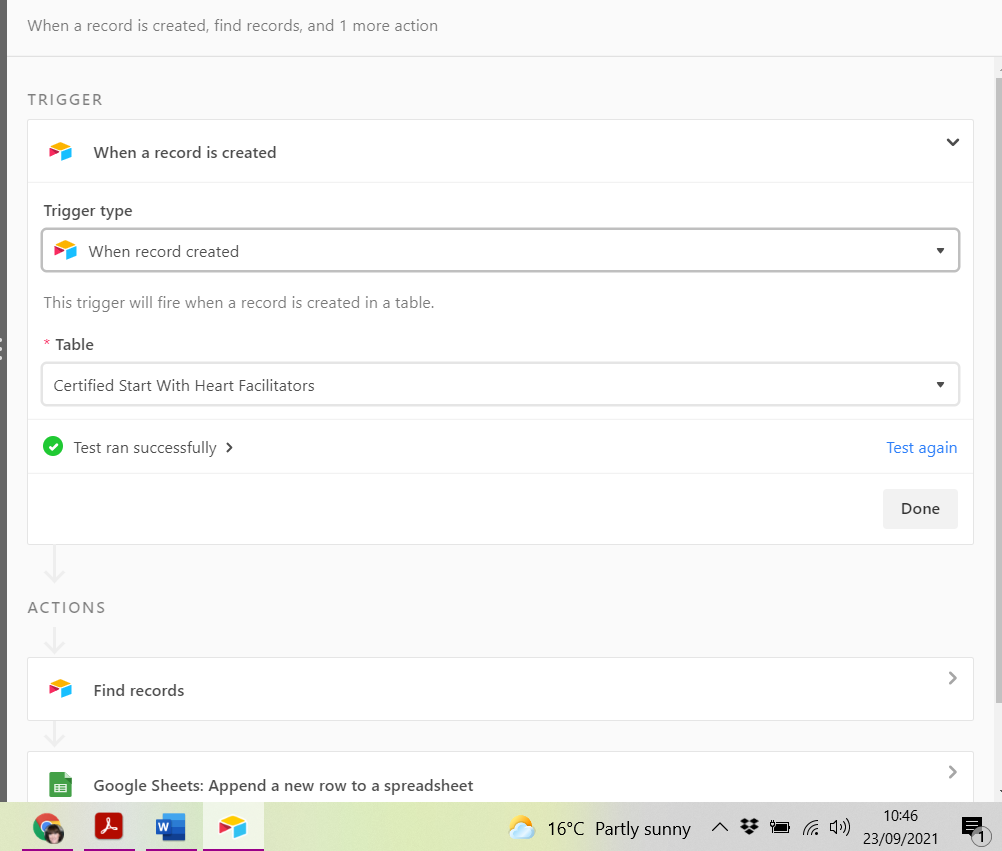Expand the Find records action

[952, 678]
